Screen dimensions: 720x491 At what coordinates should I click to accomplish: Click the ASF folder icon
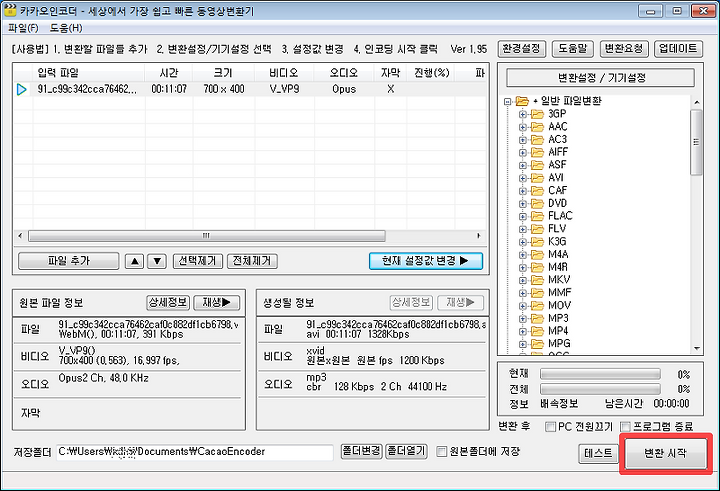click(537, 165)
